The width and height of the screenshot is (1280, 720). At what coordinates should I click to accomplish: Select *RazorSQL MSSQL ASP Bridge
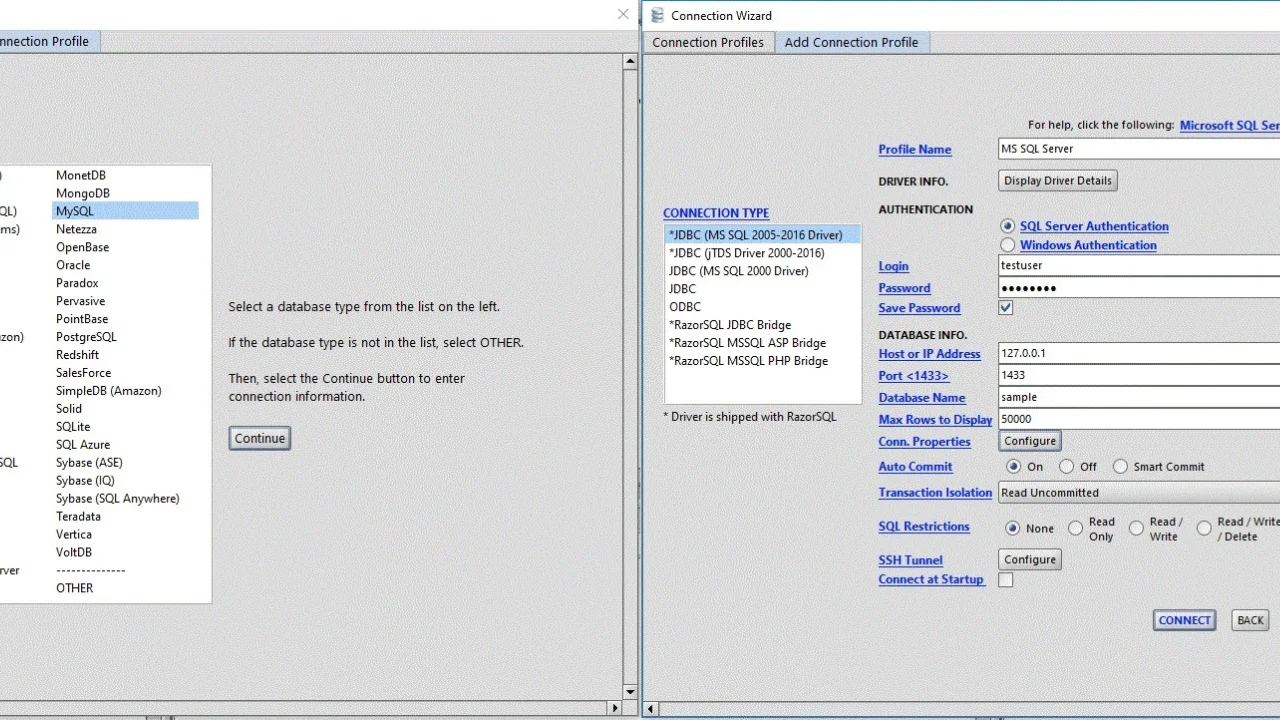point(762,343)
